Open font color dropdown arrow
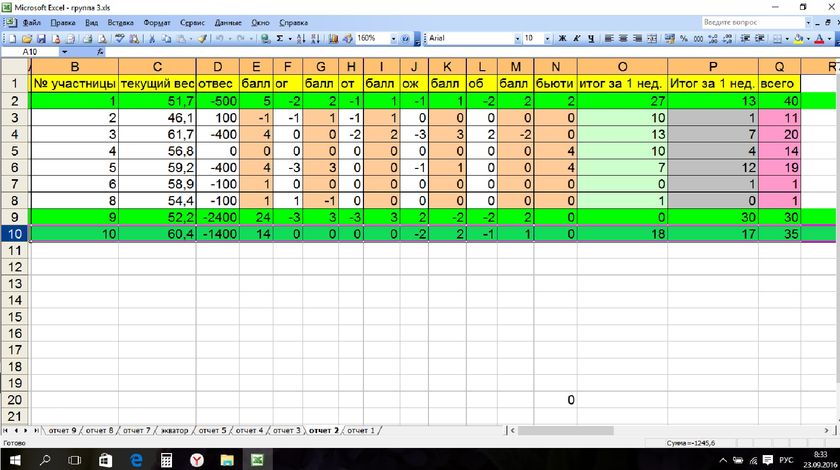 click(x=829, y=39)
